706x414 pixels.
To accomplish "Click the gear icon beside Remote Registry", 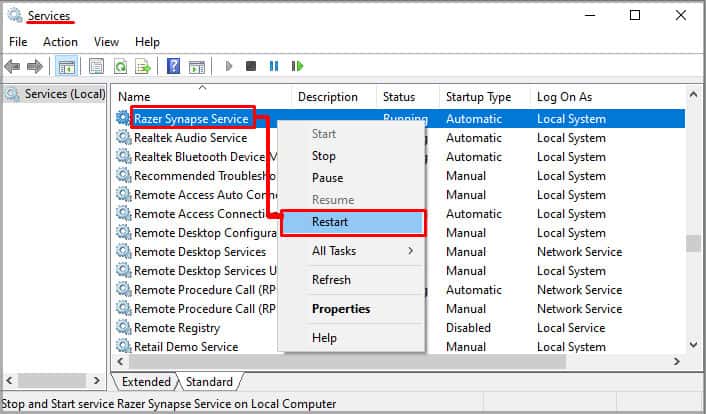I will tap(123, 328).
